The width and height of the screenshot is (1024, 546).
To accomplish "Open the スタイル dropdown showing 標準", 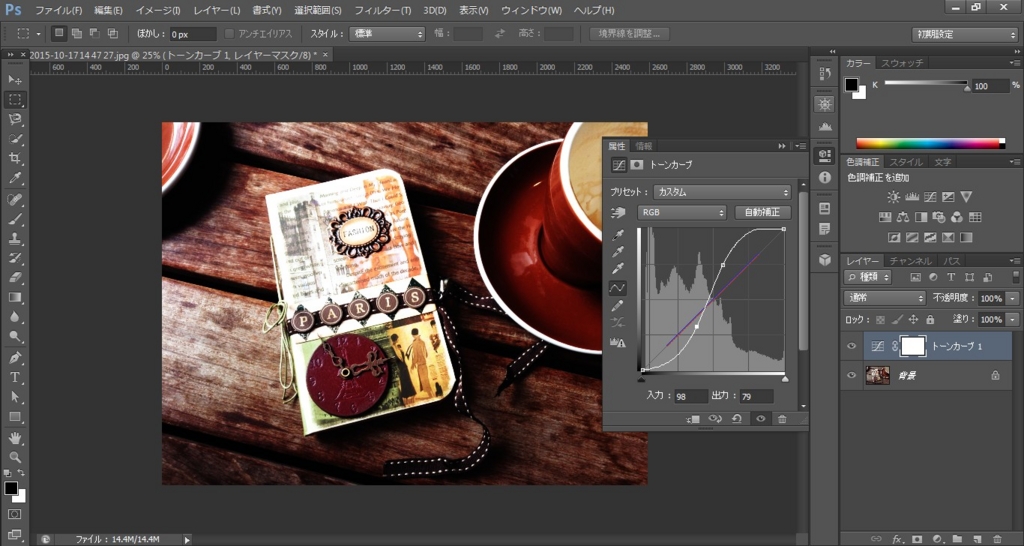I will (x=387, y=33).
